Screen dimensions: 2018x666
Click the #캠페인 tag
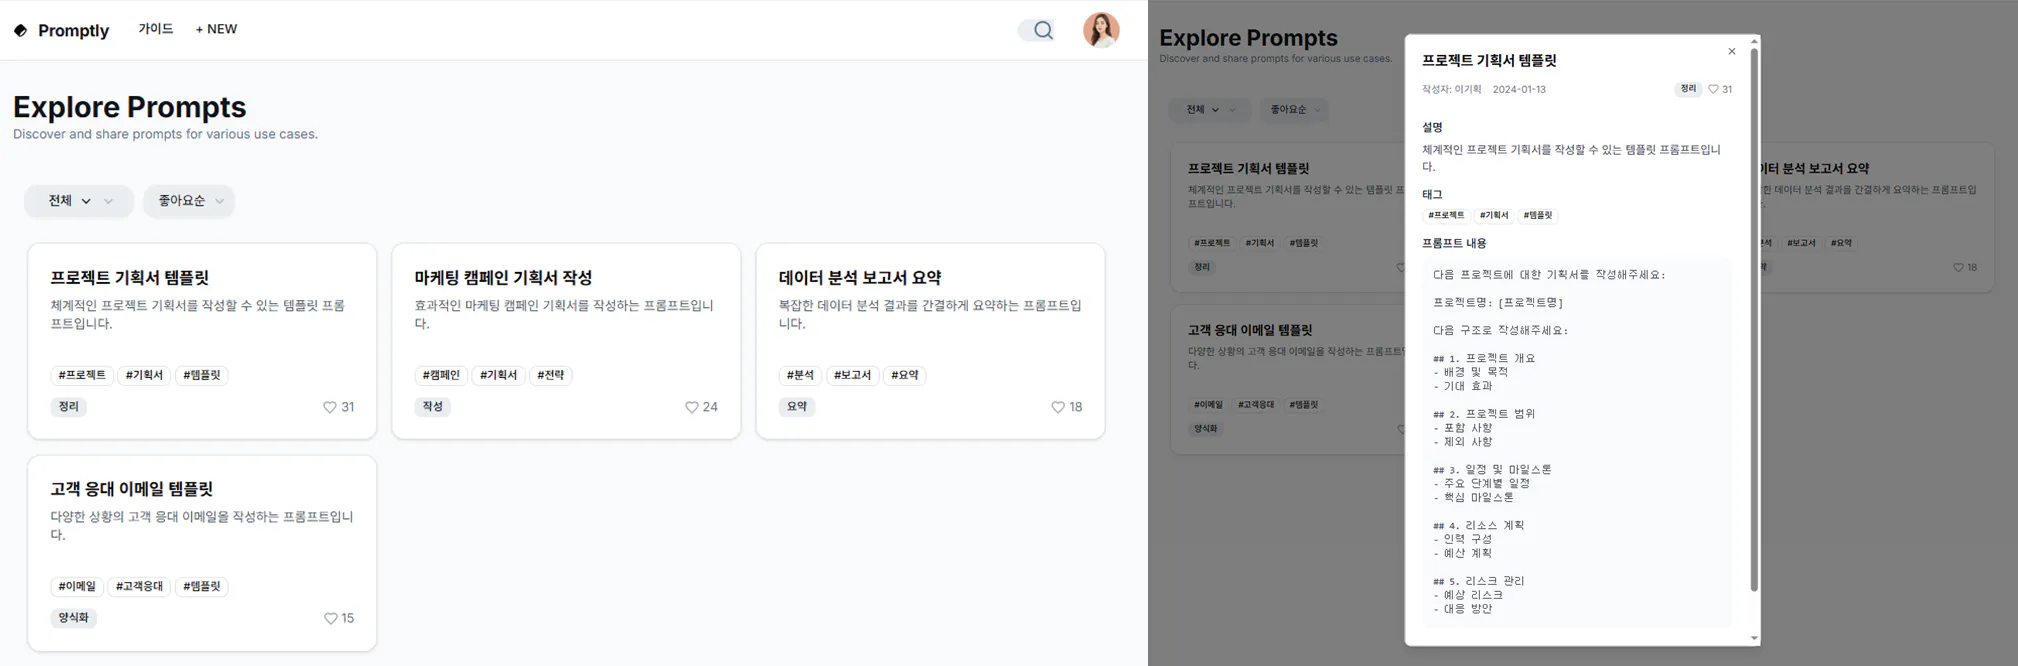coord(441,375)
